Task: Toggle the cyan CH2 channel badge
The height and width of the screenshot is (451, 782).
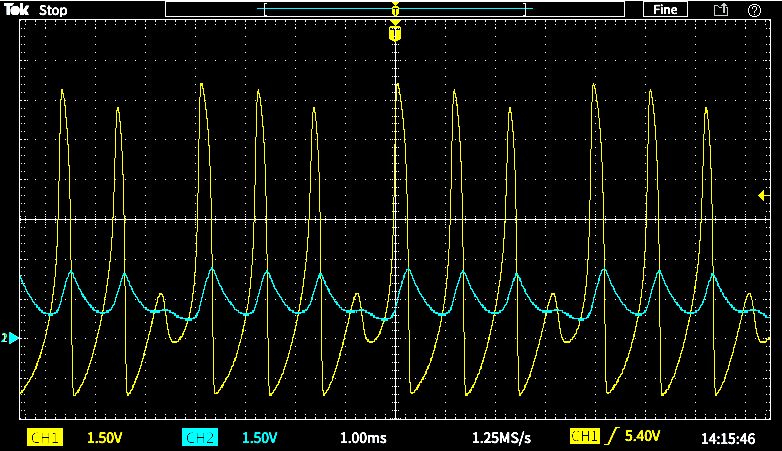Action: pos(200,437)
